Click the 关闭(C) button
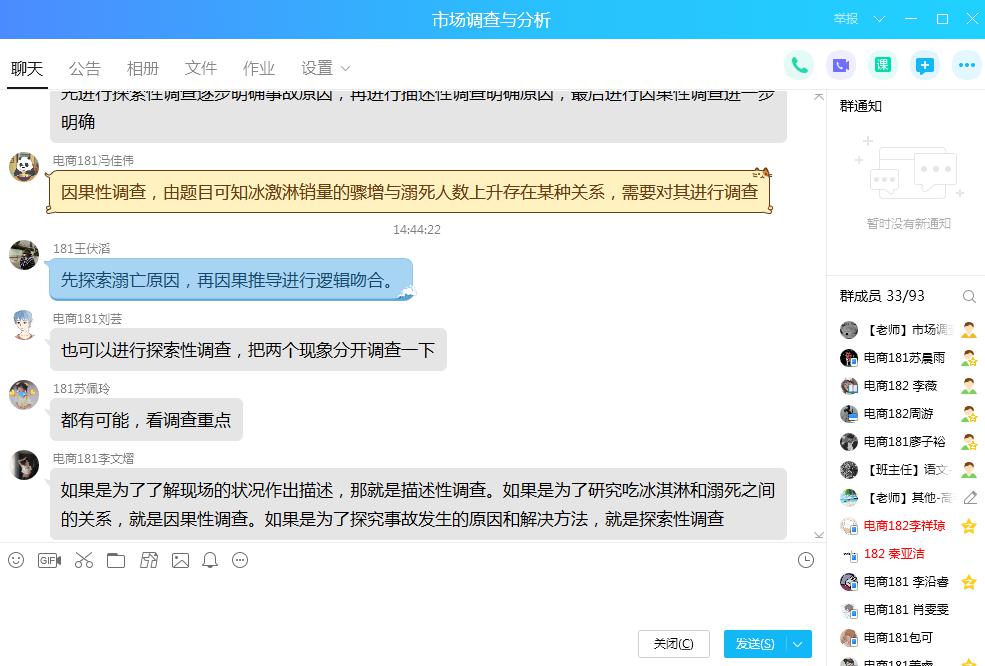 point(673,644)
